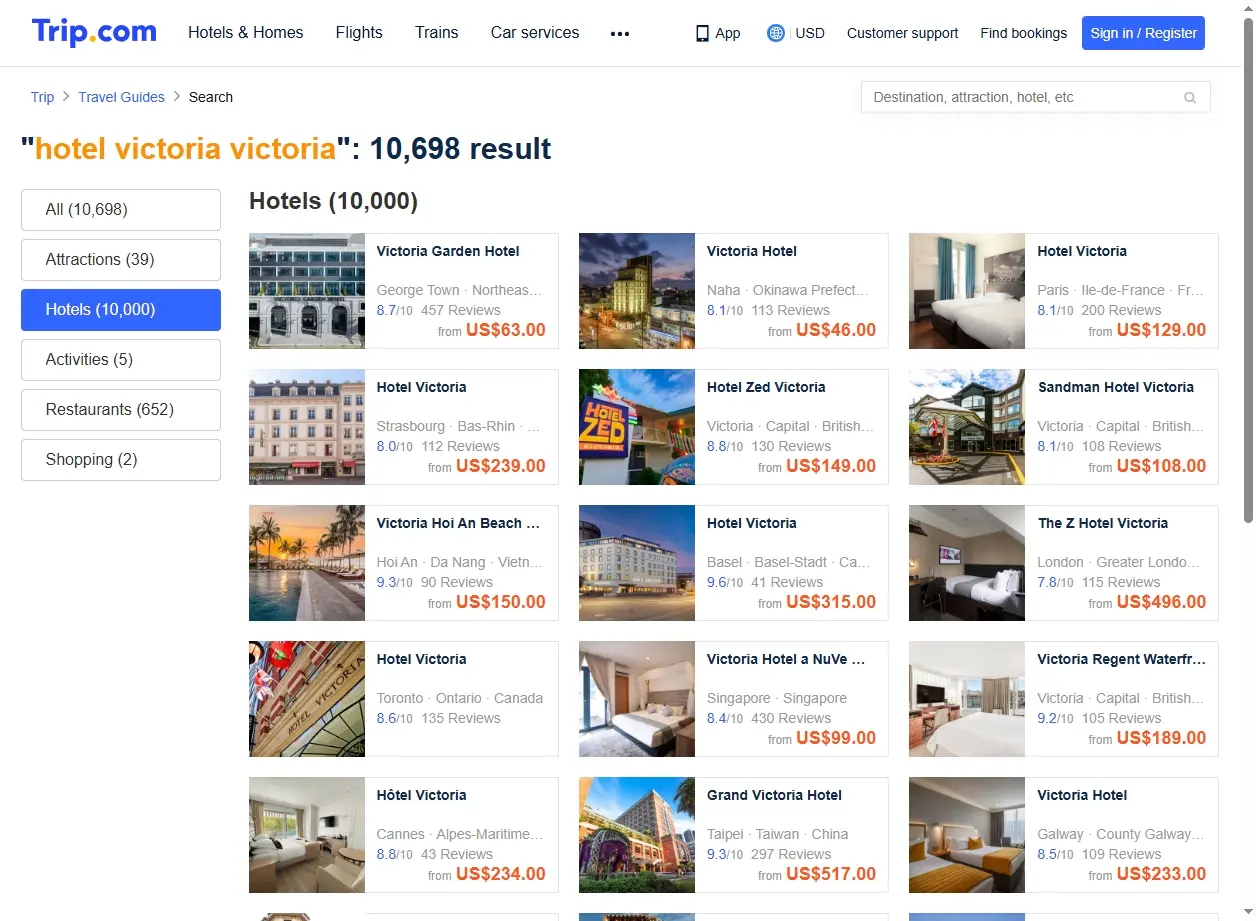Click the search magnifier icon
Image resolution: width=1256 pixels, height=921 pixels.
(x=1190, y=98)
